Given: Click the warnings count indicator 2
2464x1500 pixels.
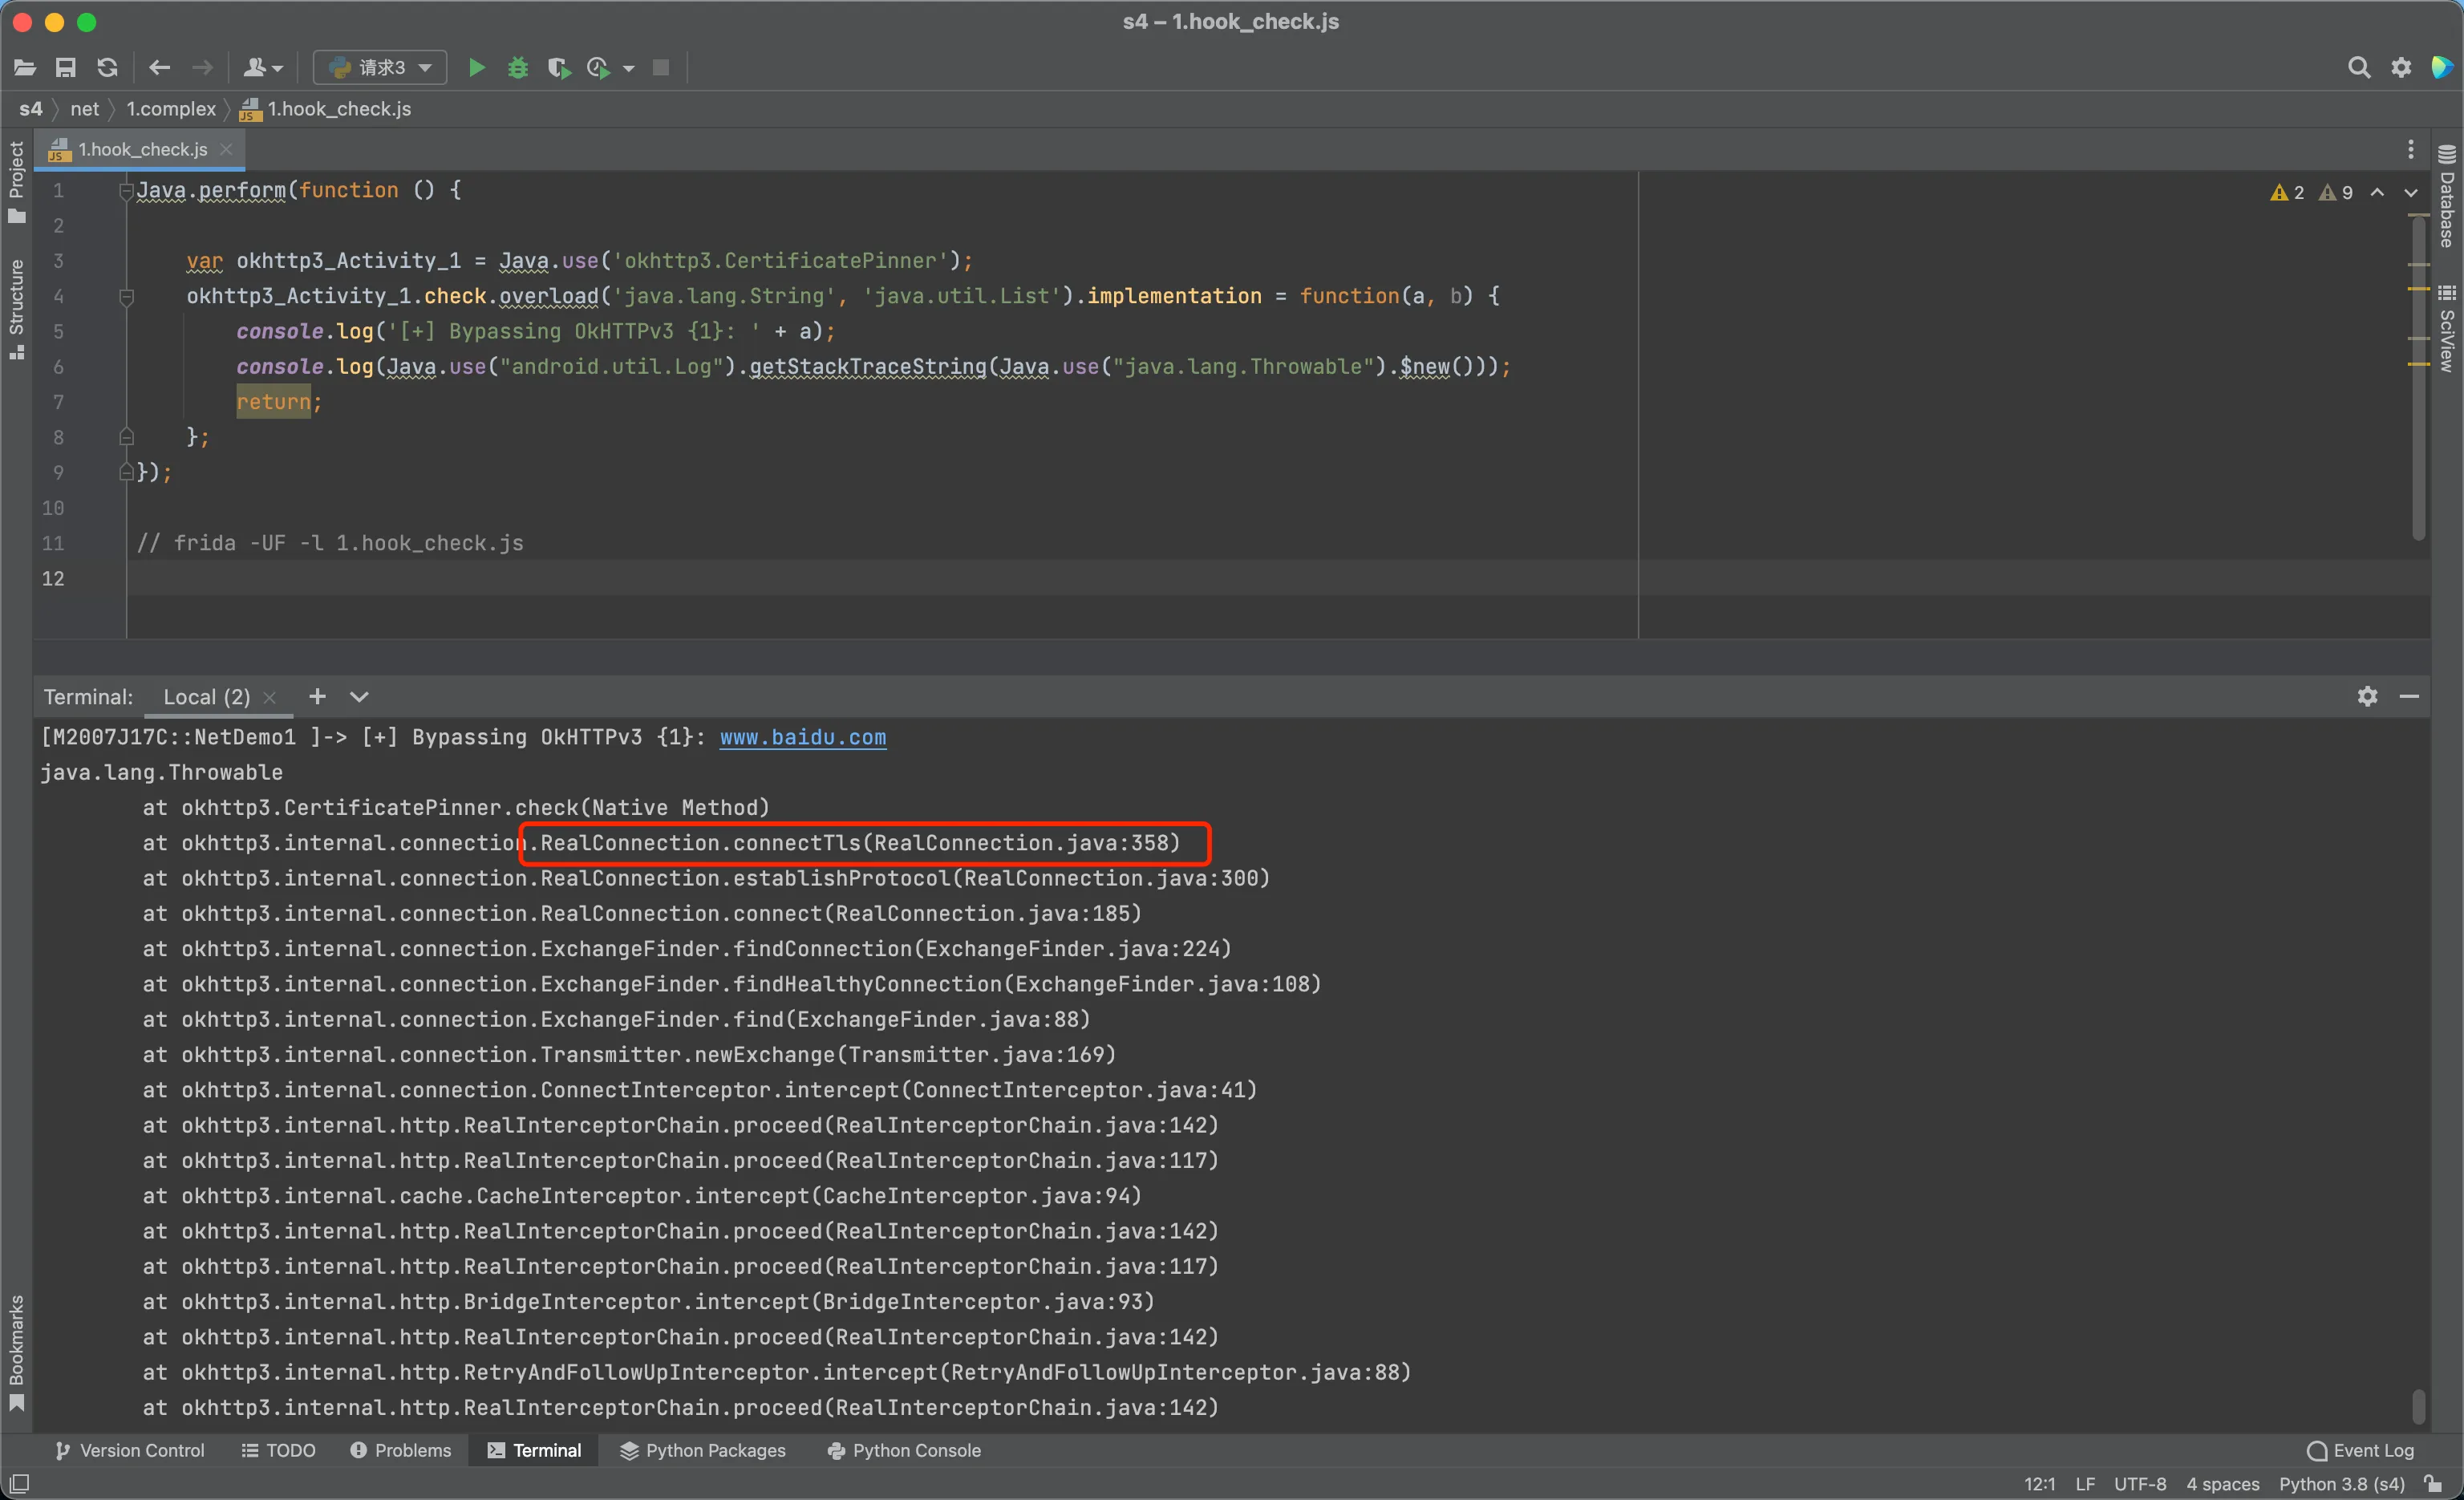Looking at the screenshot, I should (x=2287, y=192).
